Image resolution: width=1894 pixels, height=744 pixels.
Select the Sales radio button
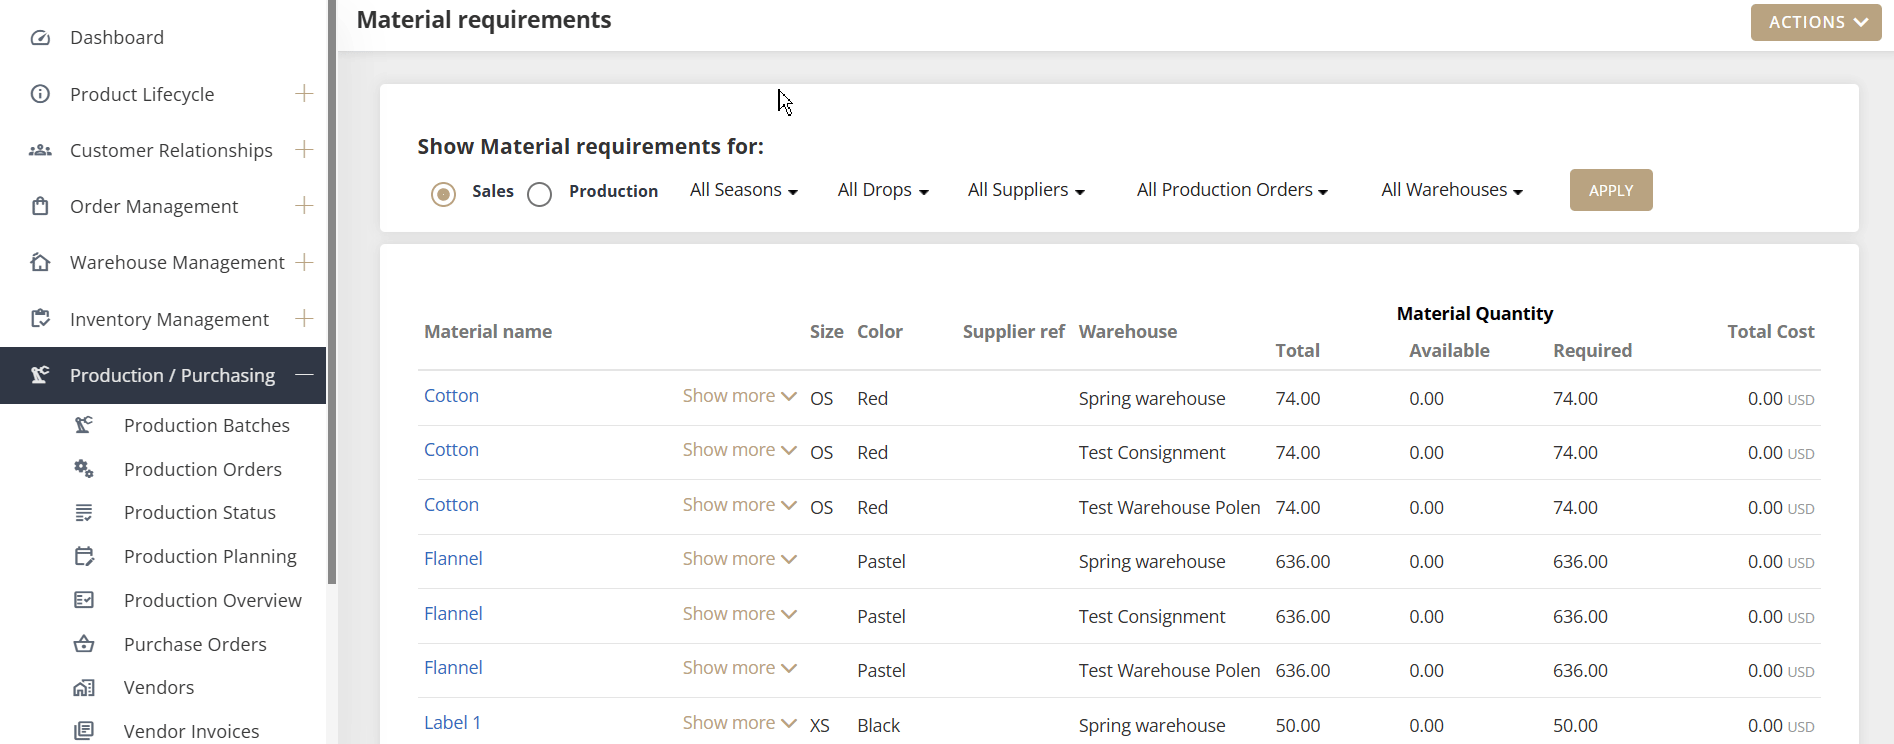click(x=443, y=193)
